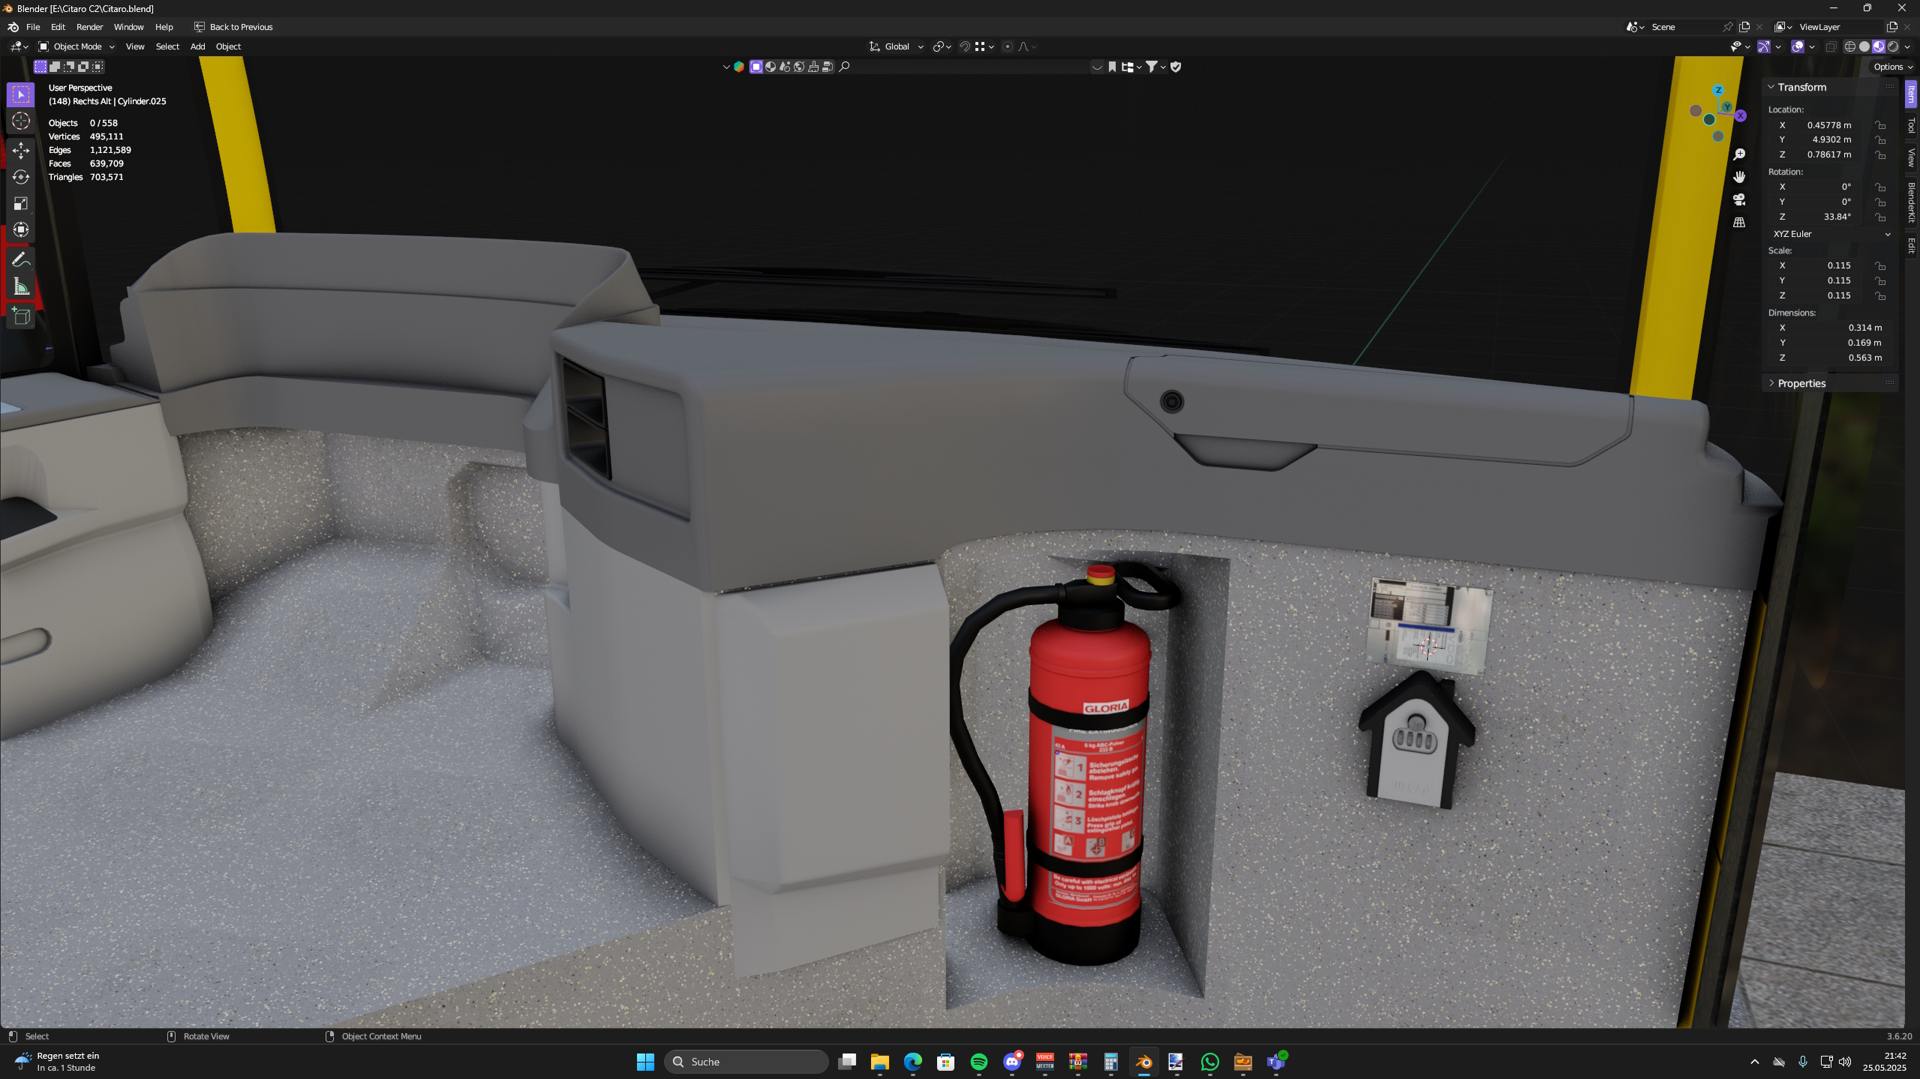Activate the Scale tool
This screenshot has width=1920, height=1079.
[21, 203]
